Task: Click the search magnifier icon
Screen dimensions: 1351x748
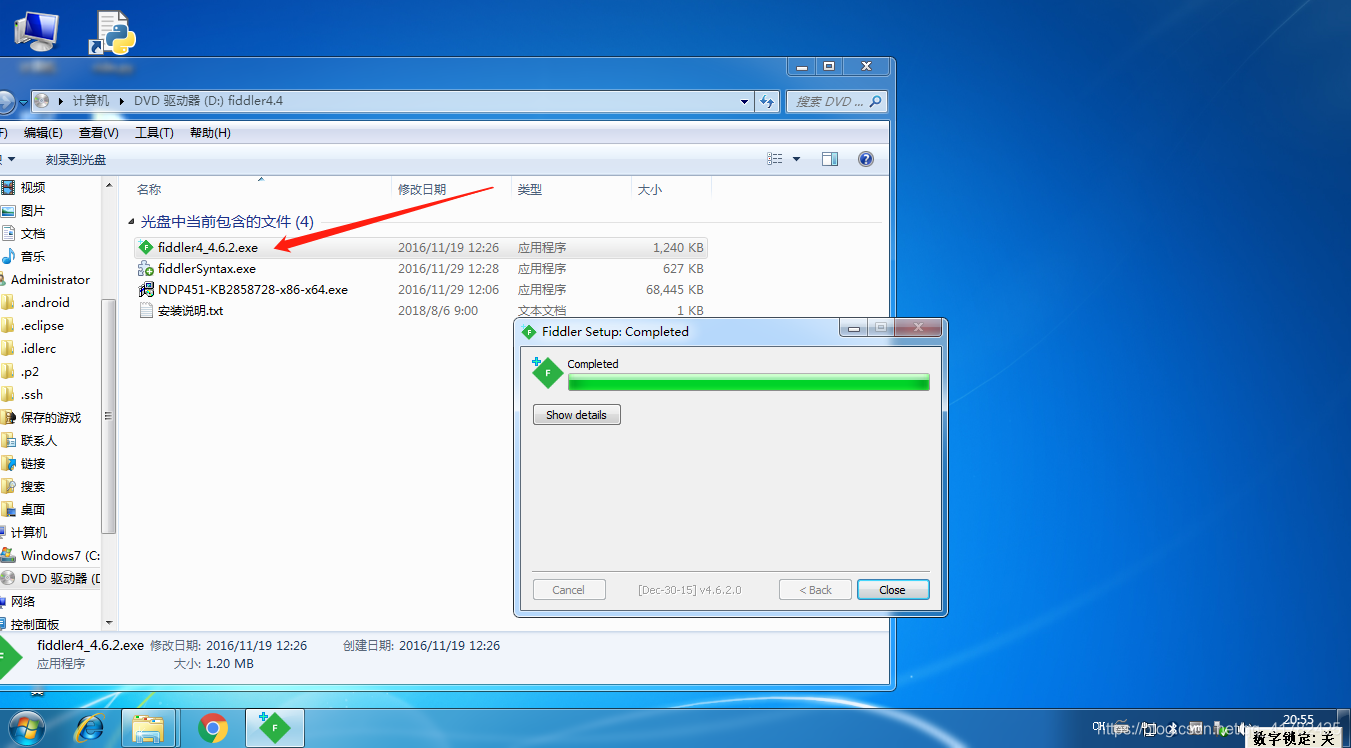Action: [876, 101]
